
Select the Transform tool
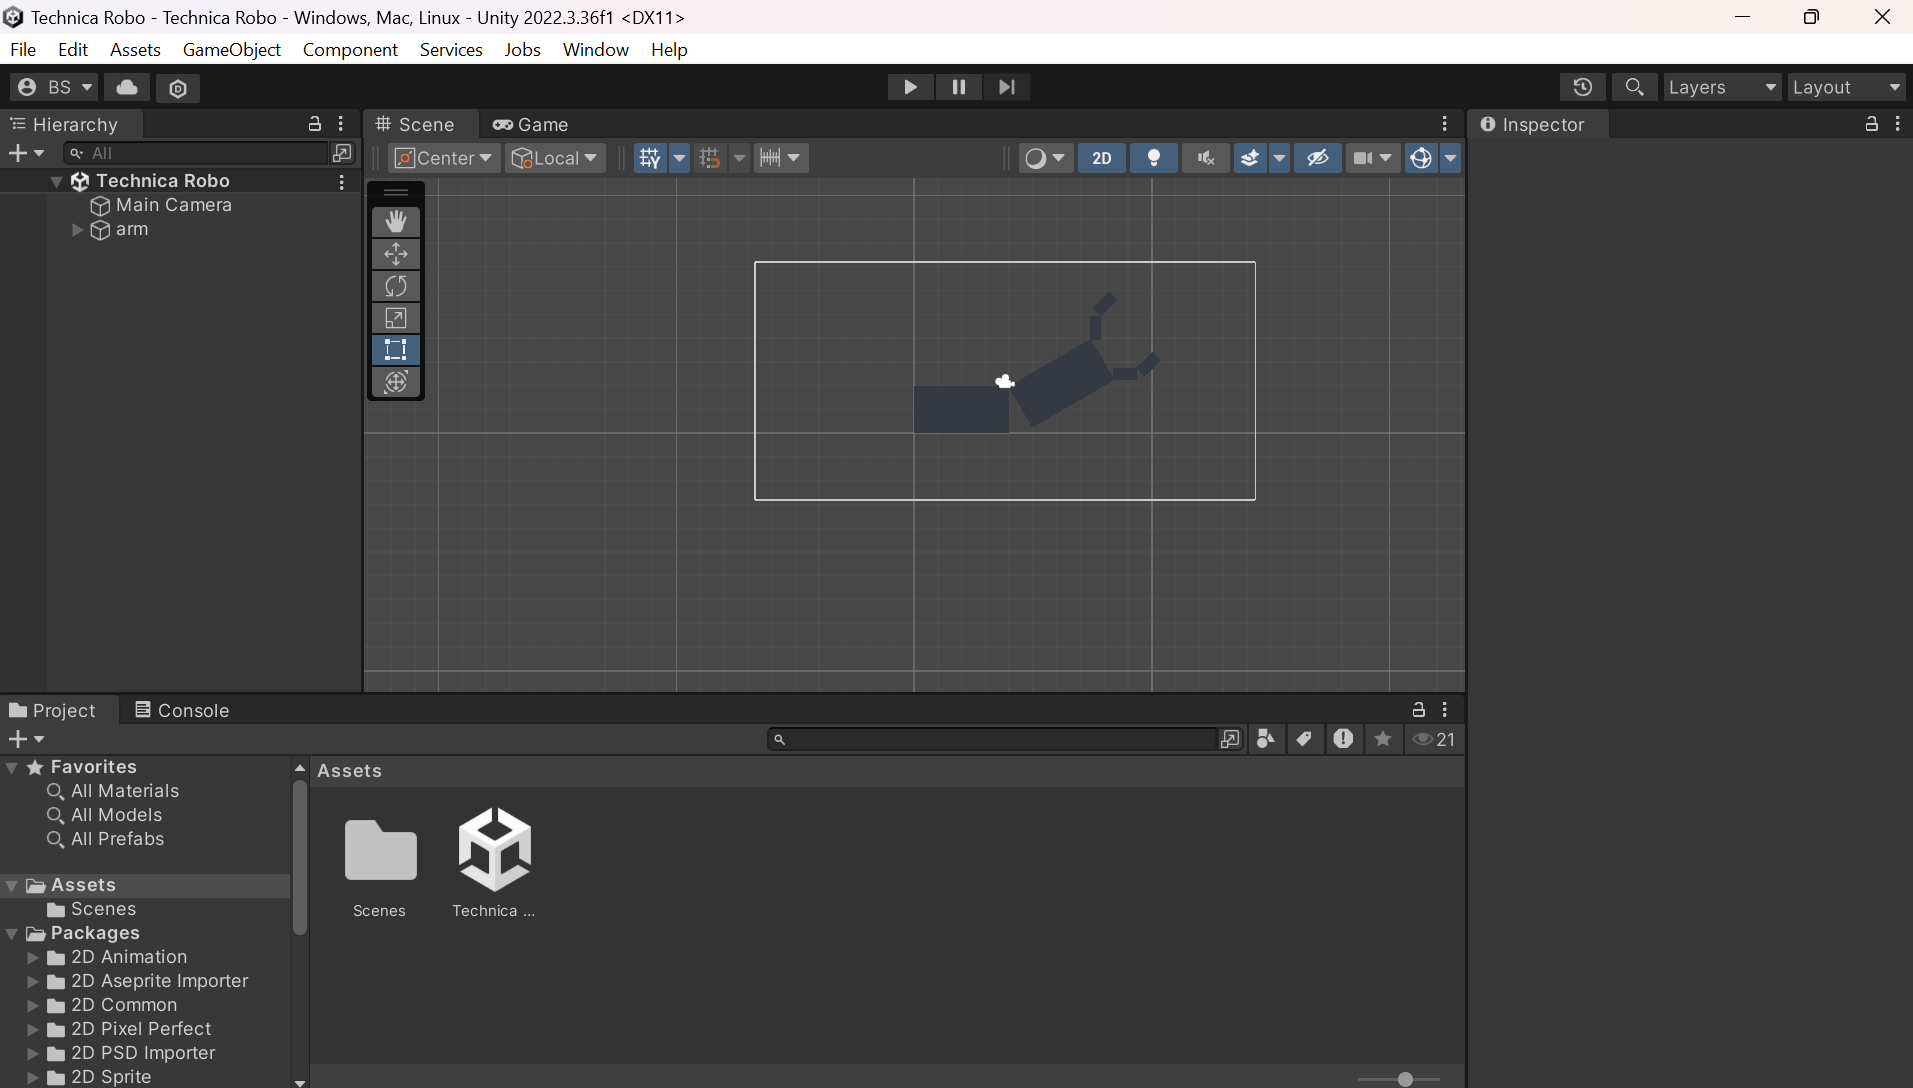click(396, 382)
